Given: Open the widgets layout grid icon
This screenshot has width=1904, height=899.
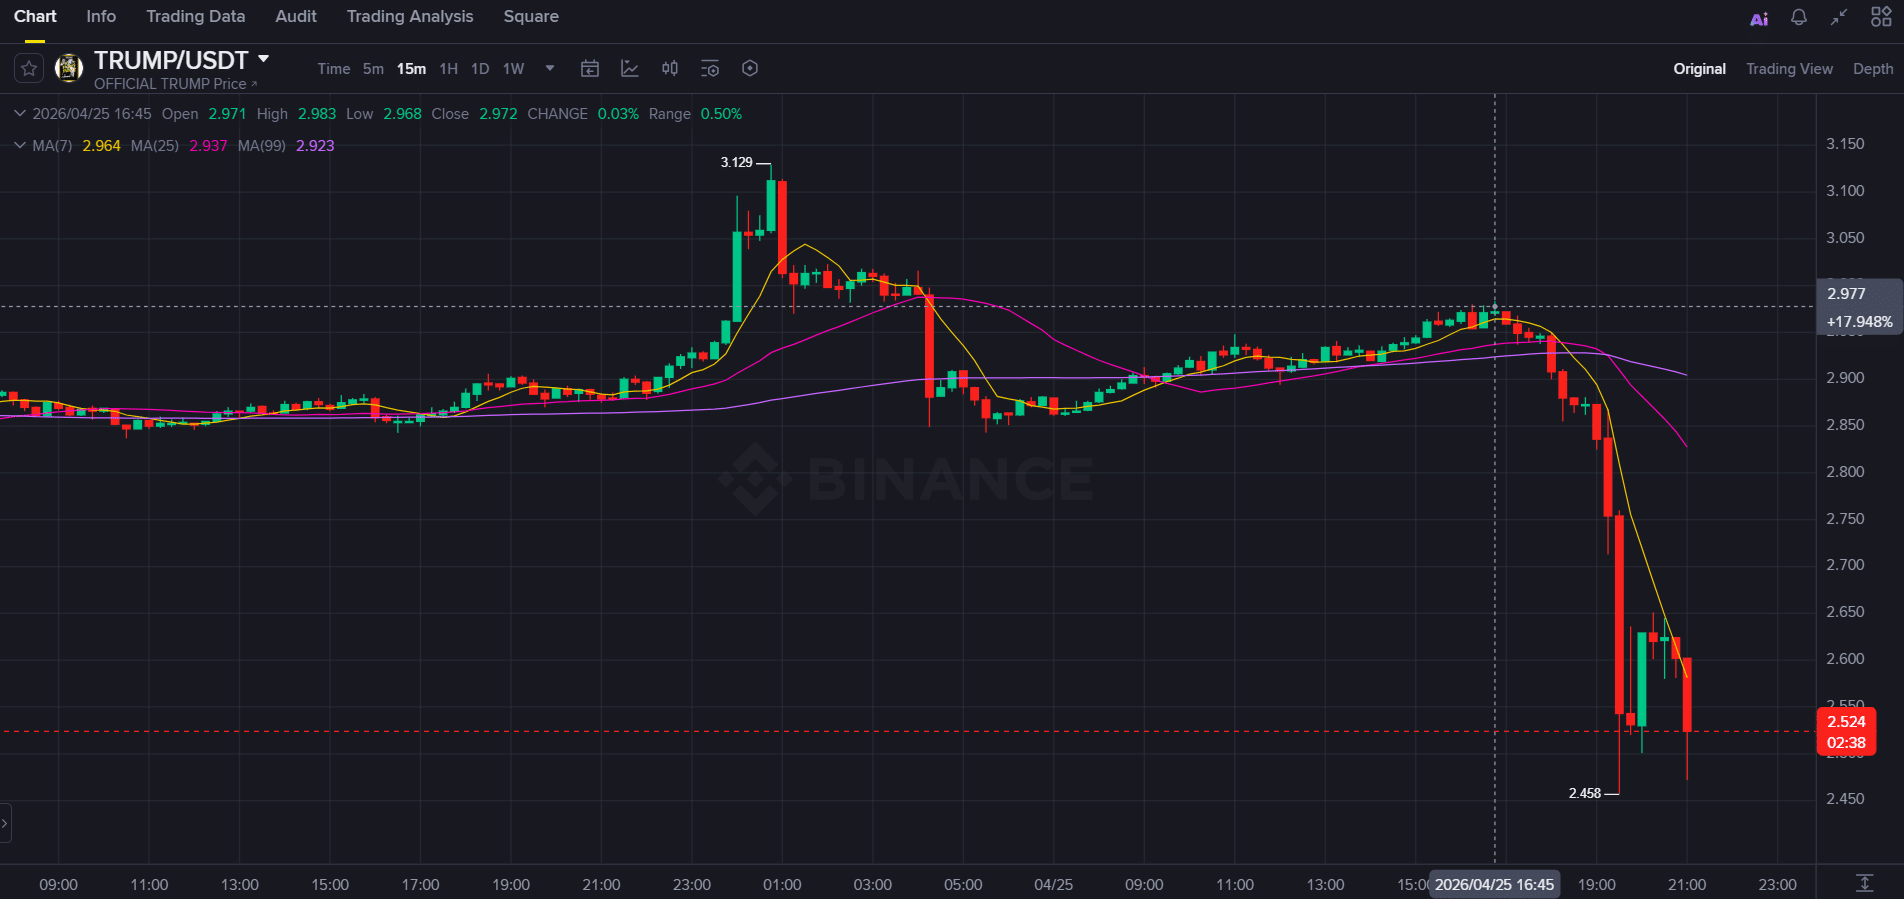Looking at the screenshot, I should [1881, 18].
